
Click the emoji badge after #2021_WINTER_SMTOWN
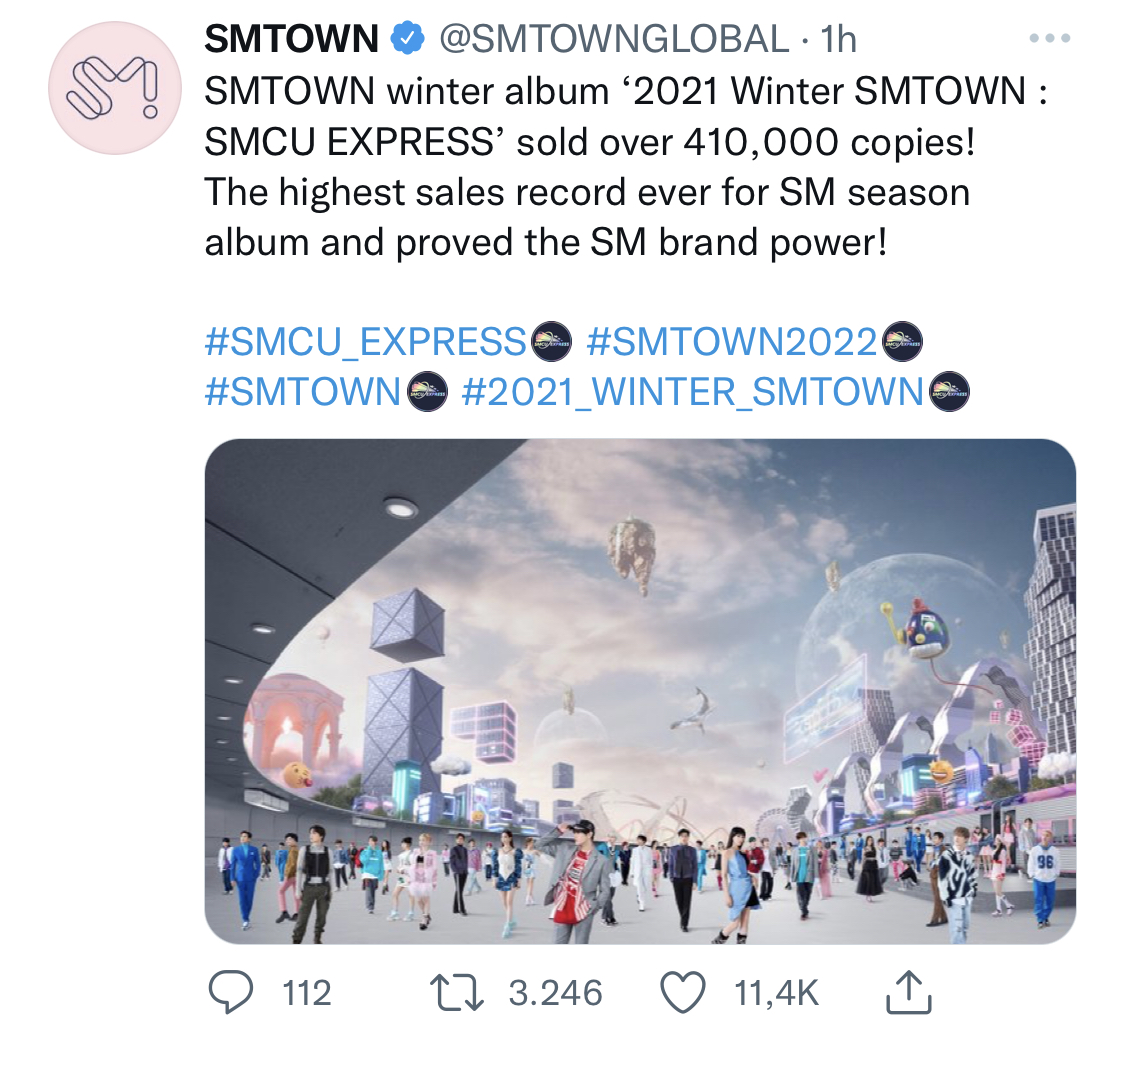click(949, 391)
